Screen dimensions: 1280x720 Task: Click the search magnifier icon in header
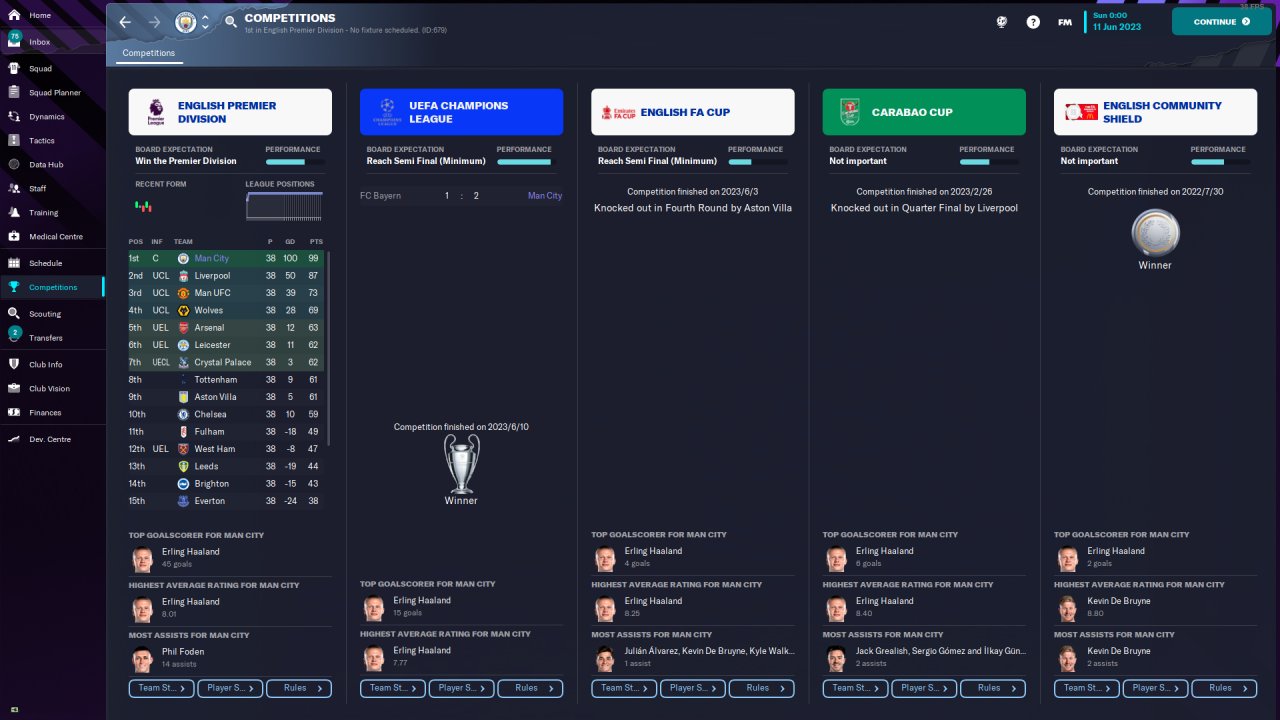231,21
